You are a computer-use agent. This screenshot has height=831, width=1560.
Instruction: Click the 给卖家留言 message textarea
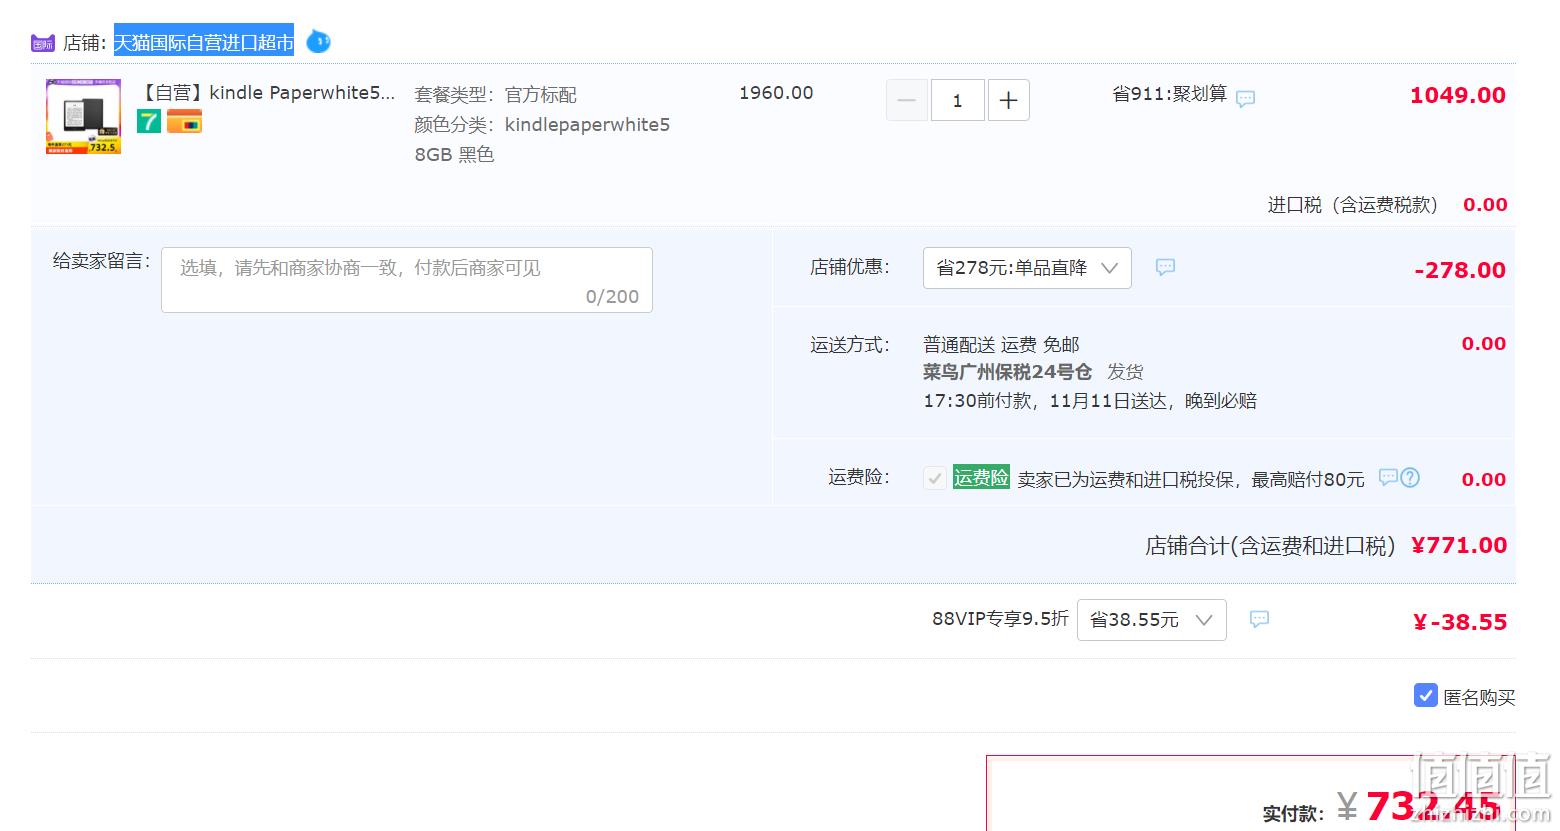tap(407, 280)
